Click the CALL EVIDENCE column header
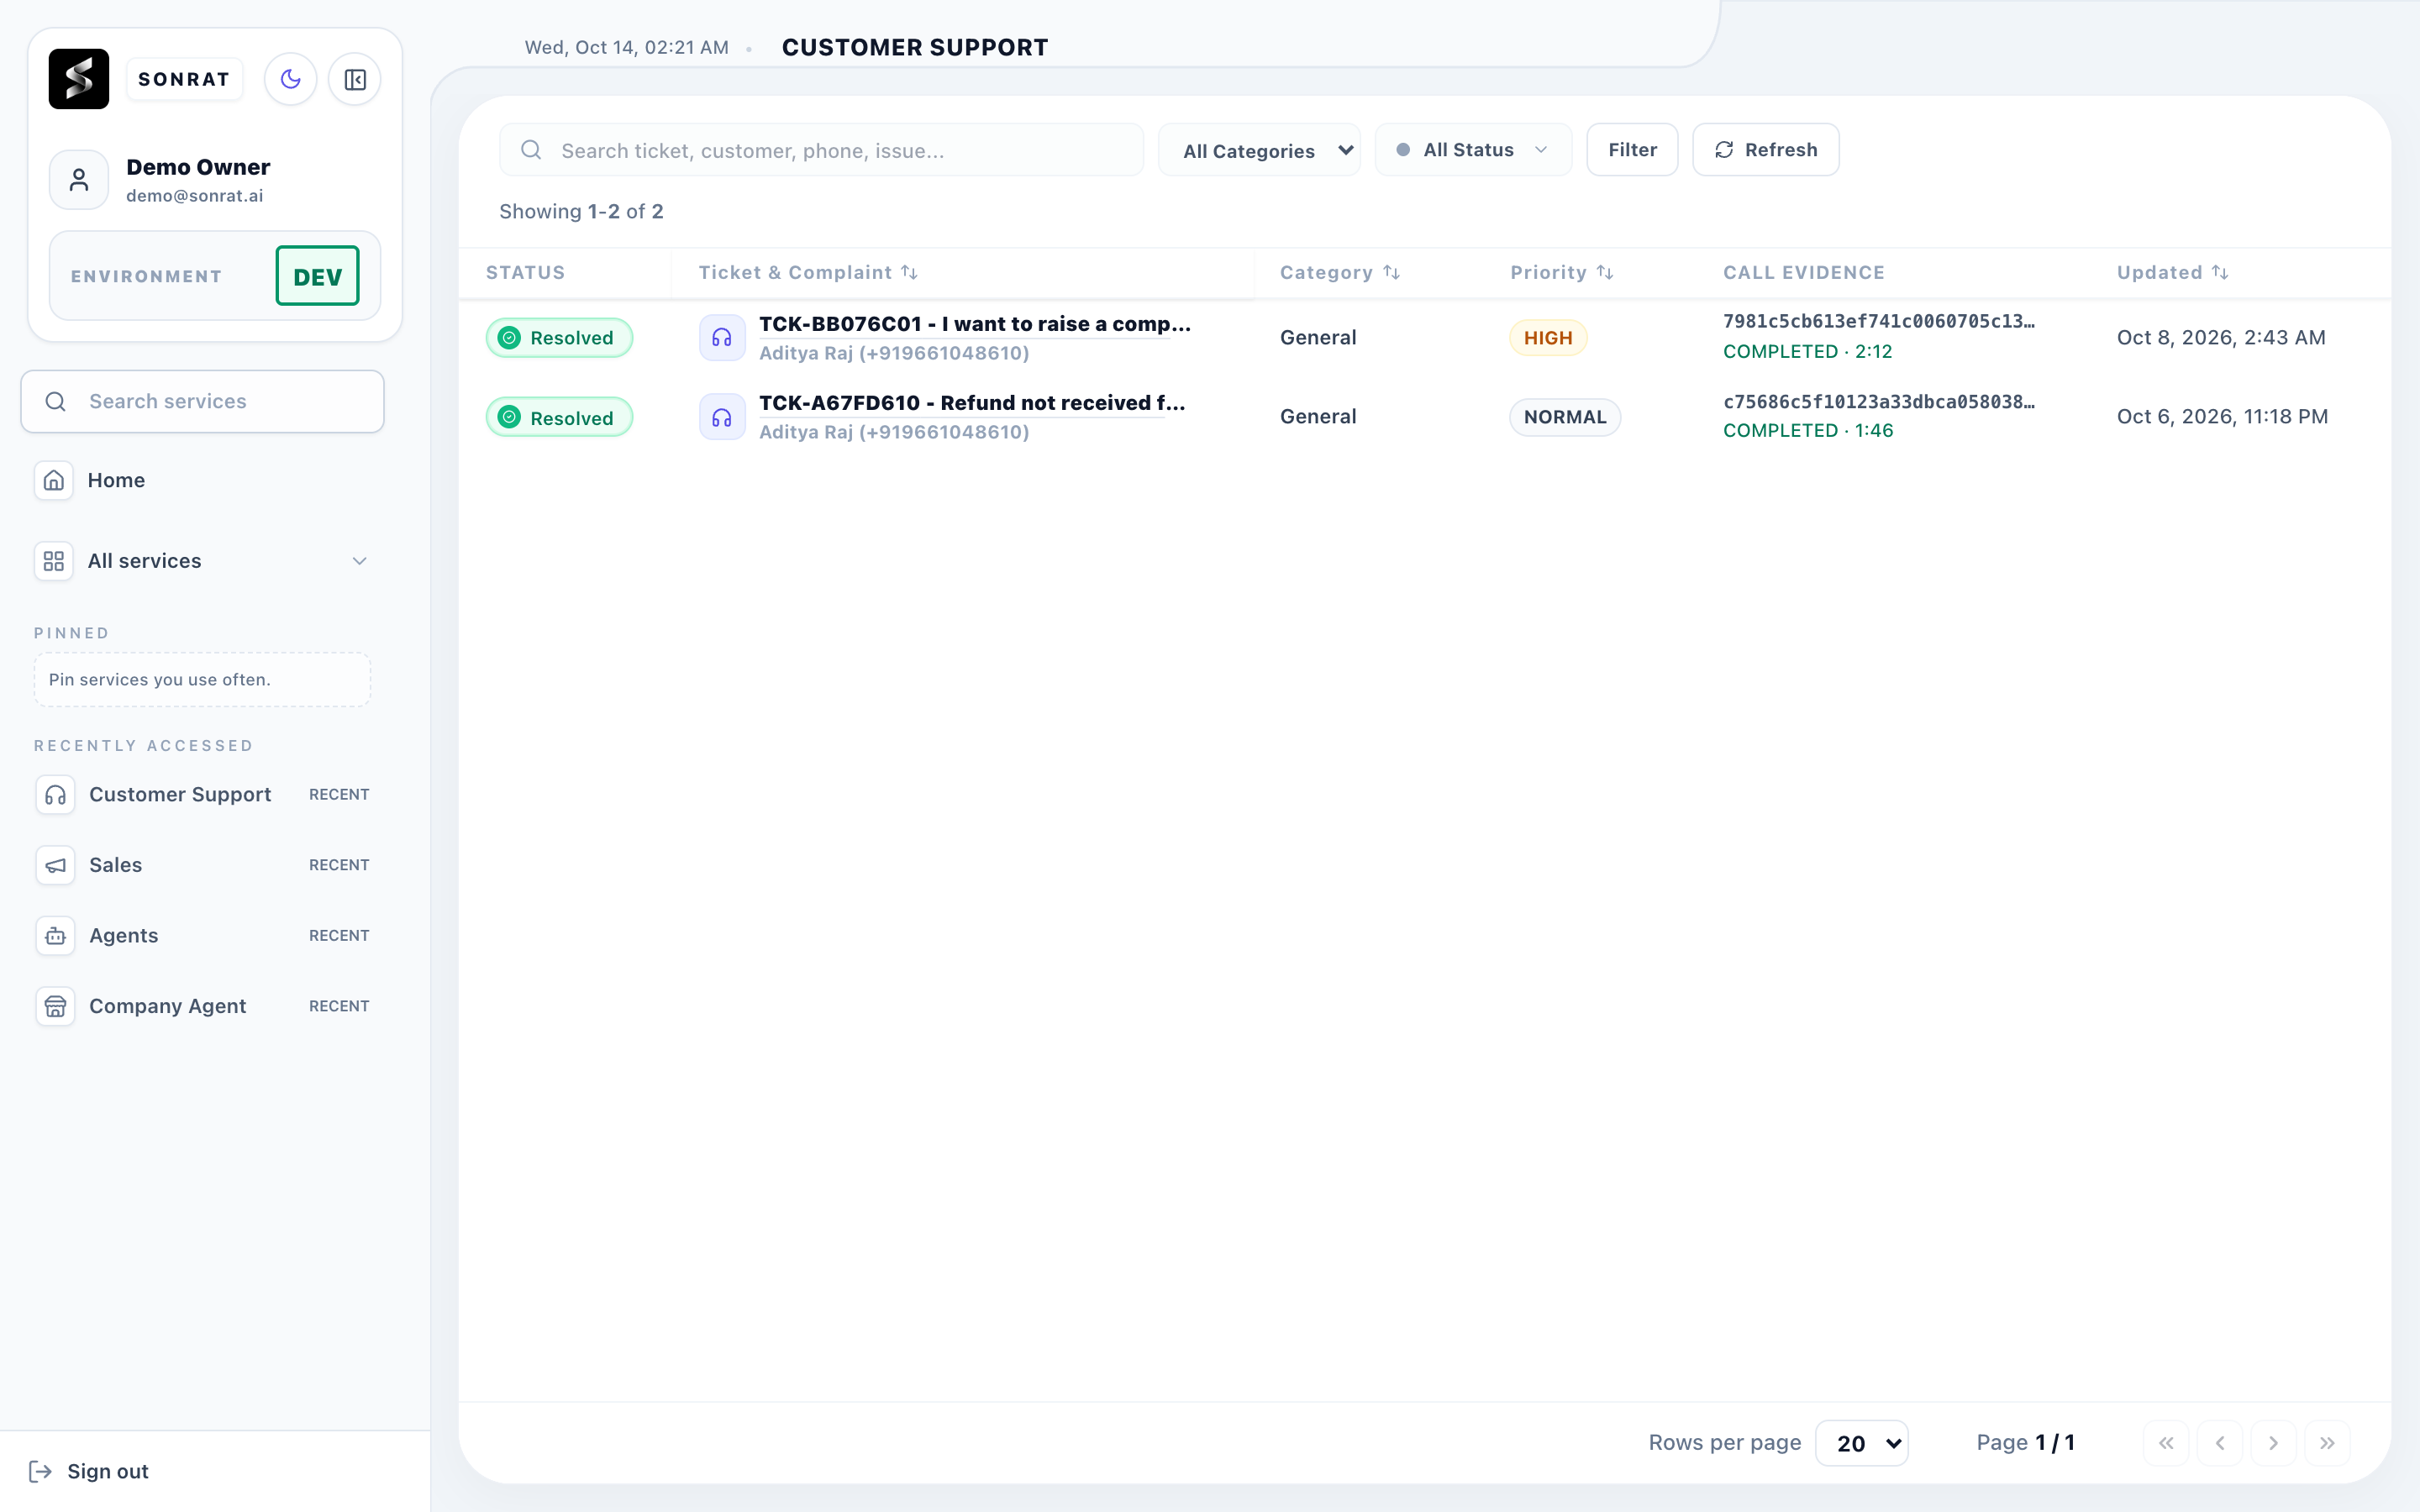Image resolution: width=2420 pixels, height=1512 pixels. [1803, 273]
